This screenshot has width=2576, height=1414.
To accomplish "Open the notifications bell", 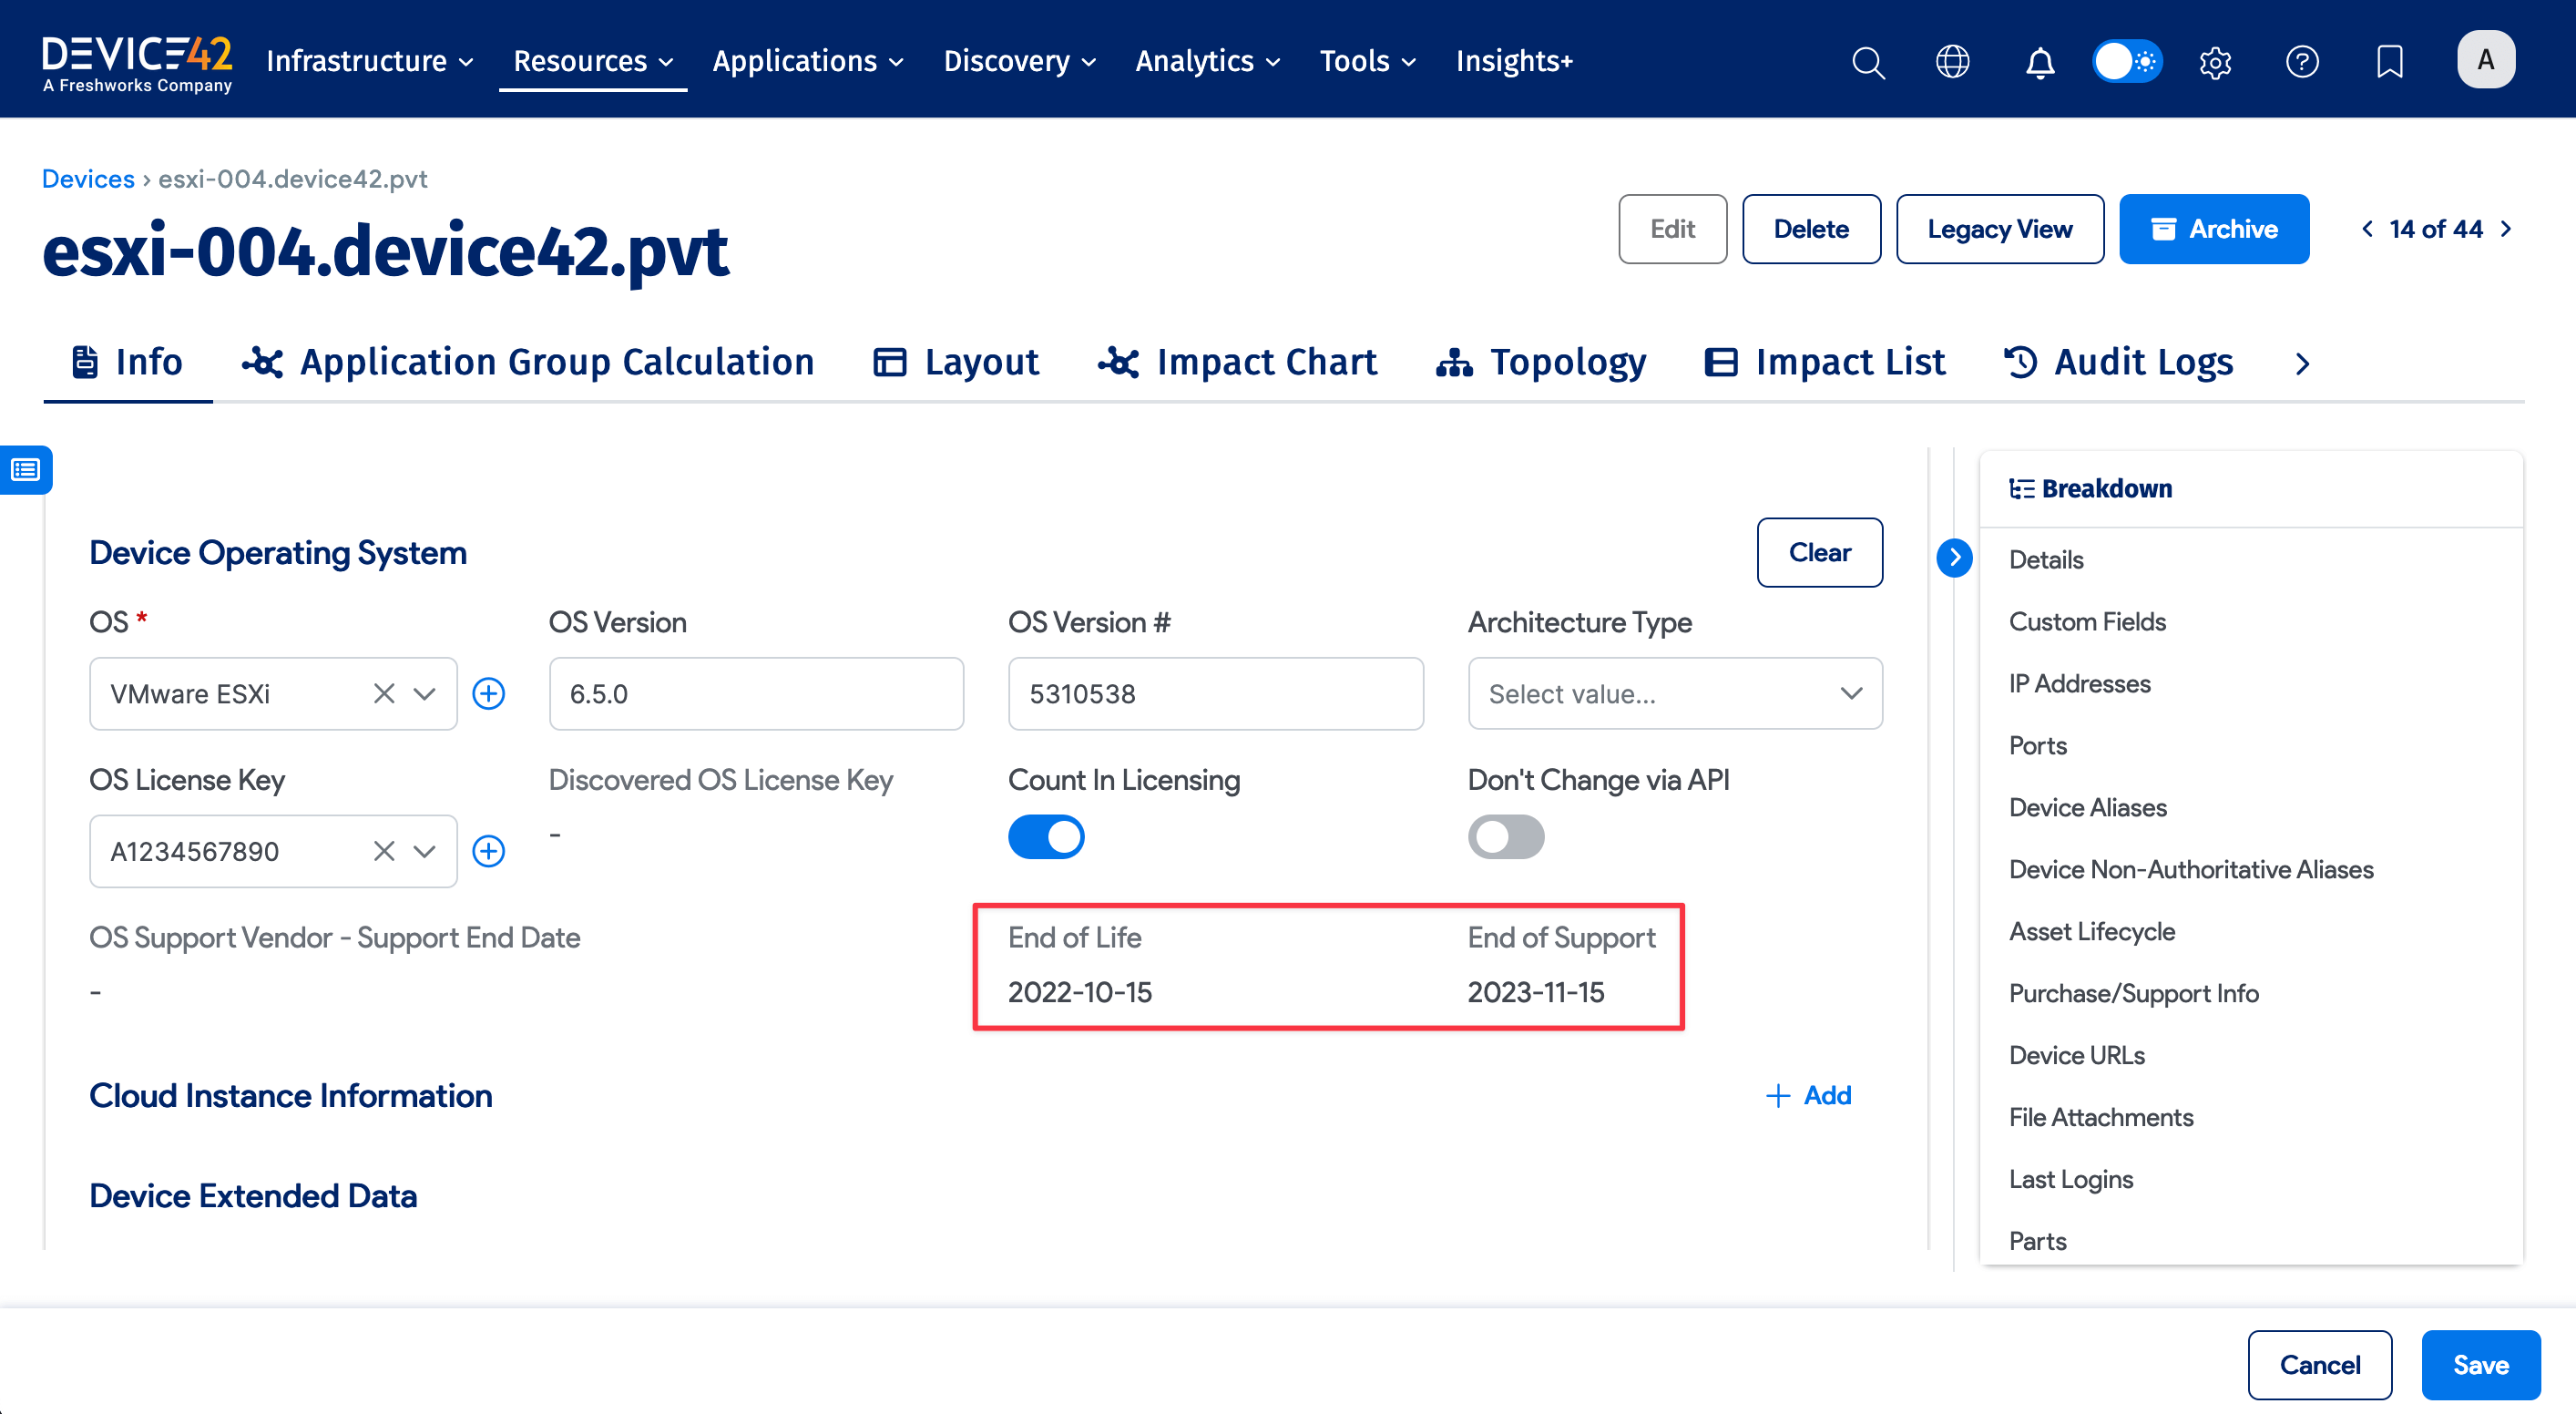I will pos(2040,61).
